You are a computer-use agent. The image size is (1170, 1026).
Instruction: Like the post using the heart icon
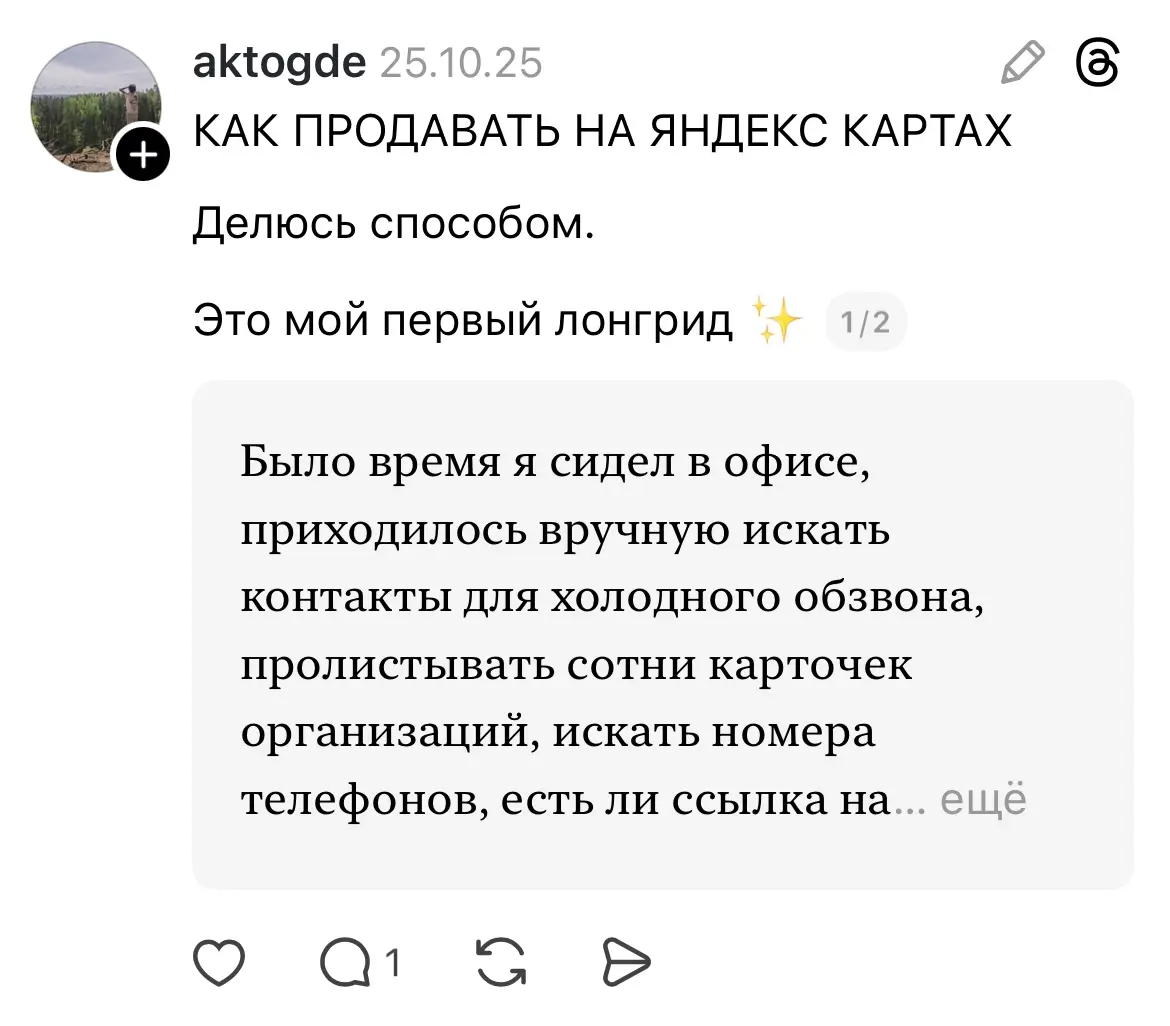tap(219, 963)
